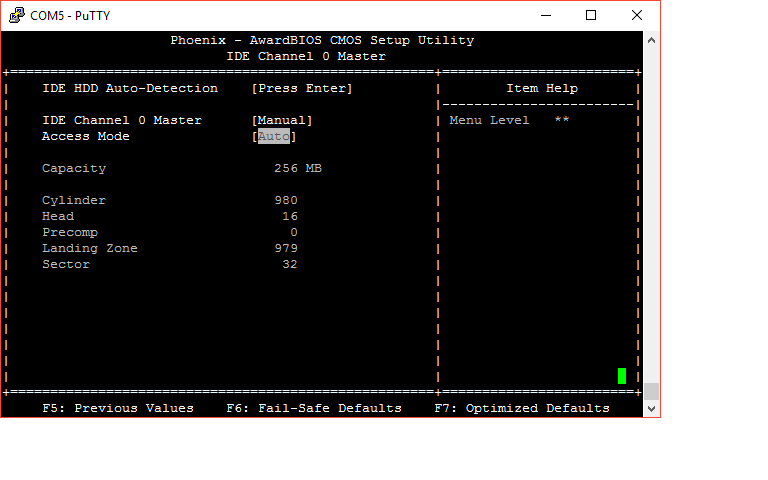Select the [Manual] channel master value
Image resolution: width=768 pixels, height=480 pixels.
[282, 120]
